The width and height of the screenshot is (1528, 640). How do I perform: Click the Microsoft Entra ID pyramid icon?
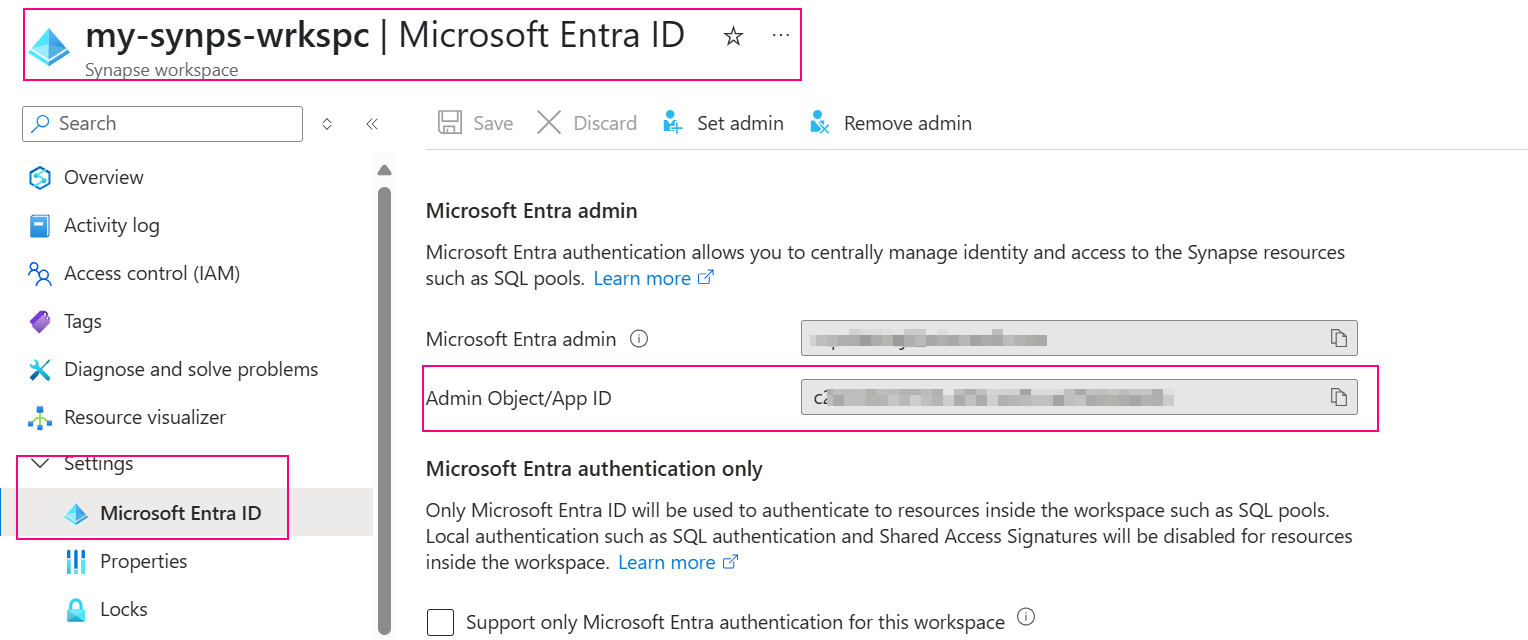pos(76,514)
